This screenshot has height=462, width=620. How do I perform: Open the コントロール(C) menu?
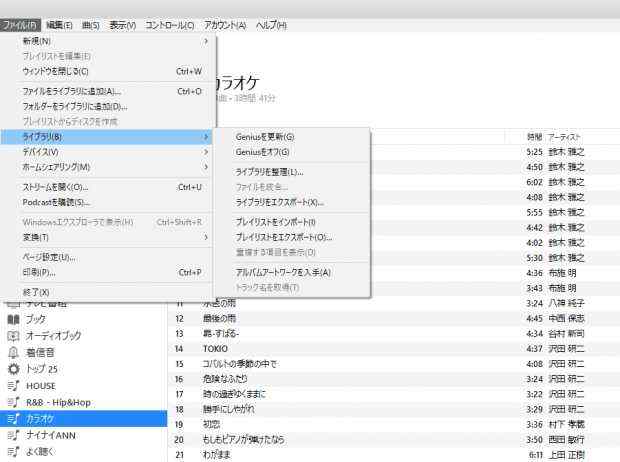[x=170, y=25]
